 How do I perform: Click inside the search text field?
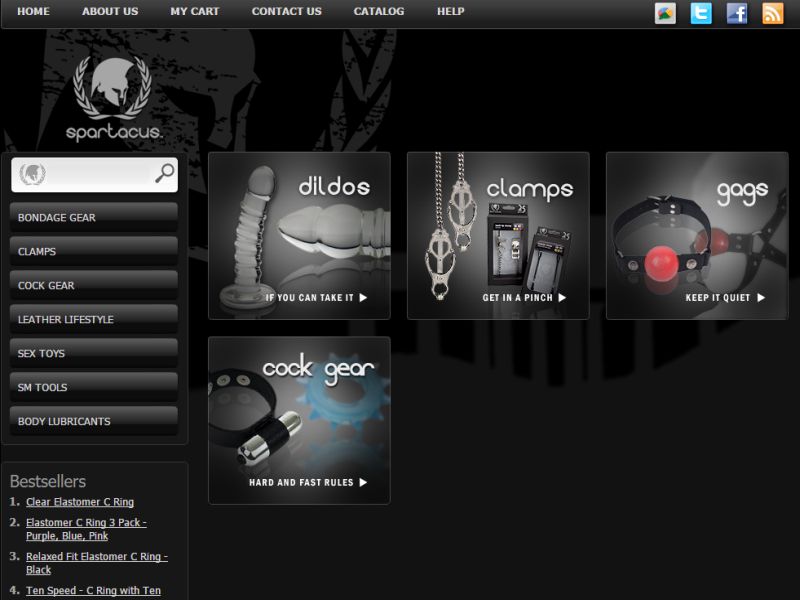(100, 174)
